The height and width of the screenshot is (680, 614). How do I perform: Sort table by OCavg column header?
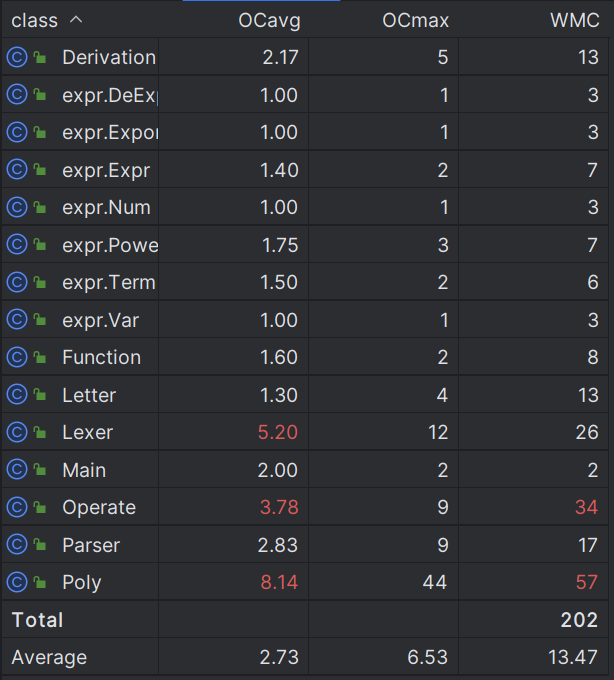coord(269,20)
